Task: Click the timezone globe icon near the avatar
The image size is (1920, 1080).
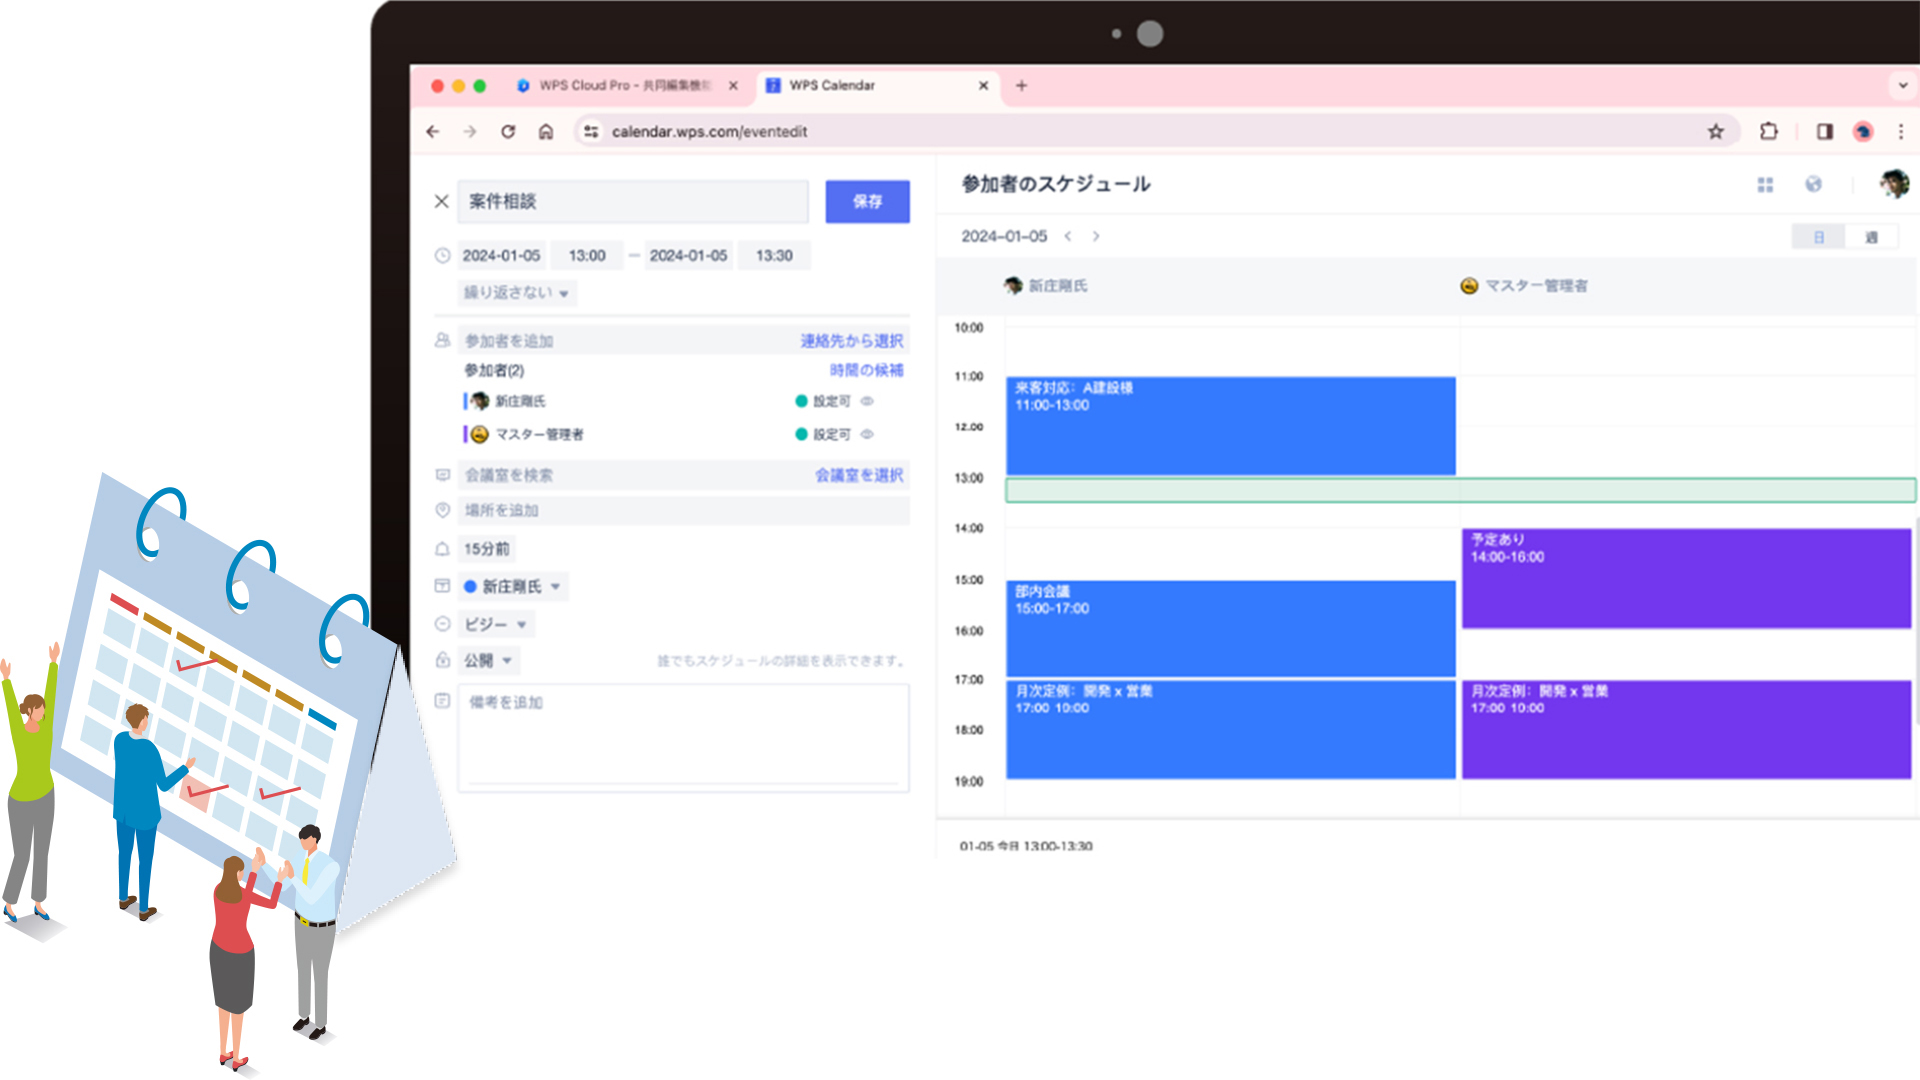Action: (1815, 184)
